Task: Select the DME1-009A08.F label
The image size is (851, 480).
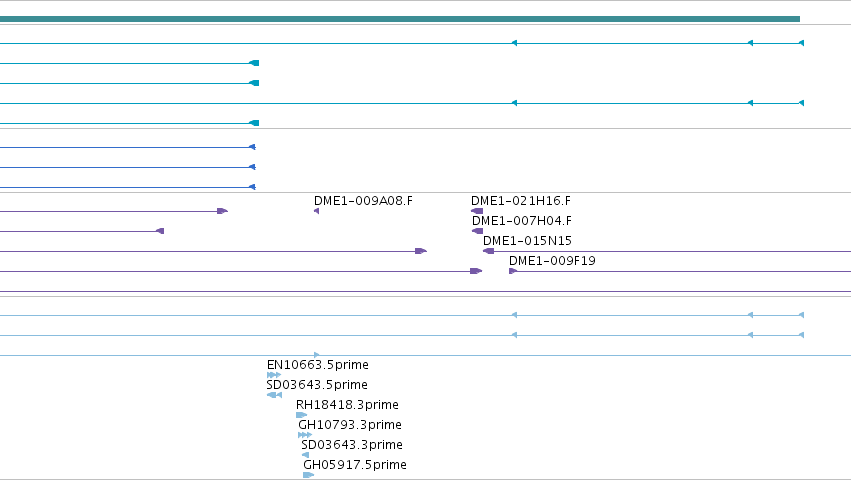Action: pyautogui.click(x=363, y=201)
